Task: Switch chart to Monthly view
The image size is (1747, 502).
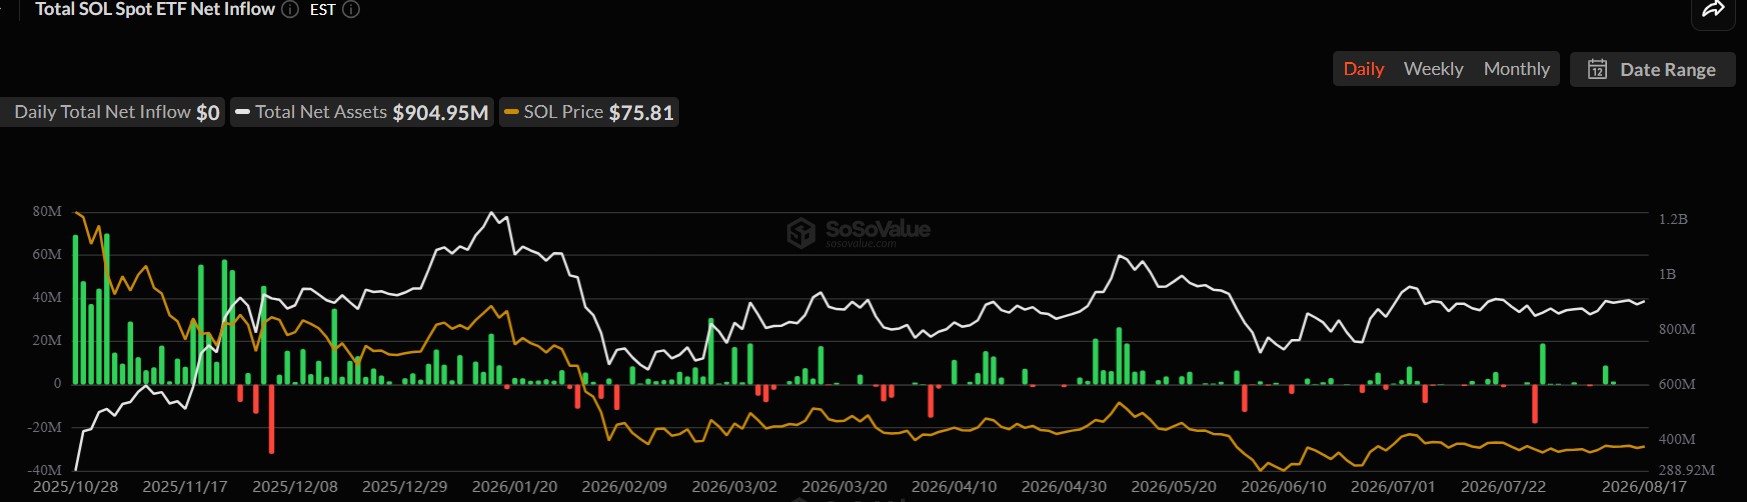Action: click(x=1516, y=69)
